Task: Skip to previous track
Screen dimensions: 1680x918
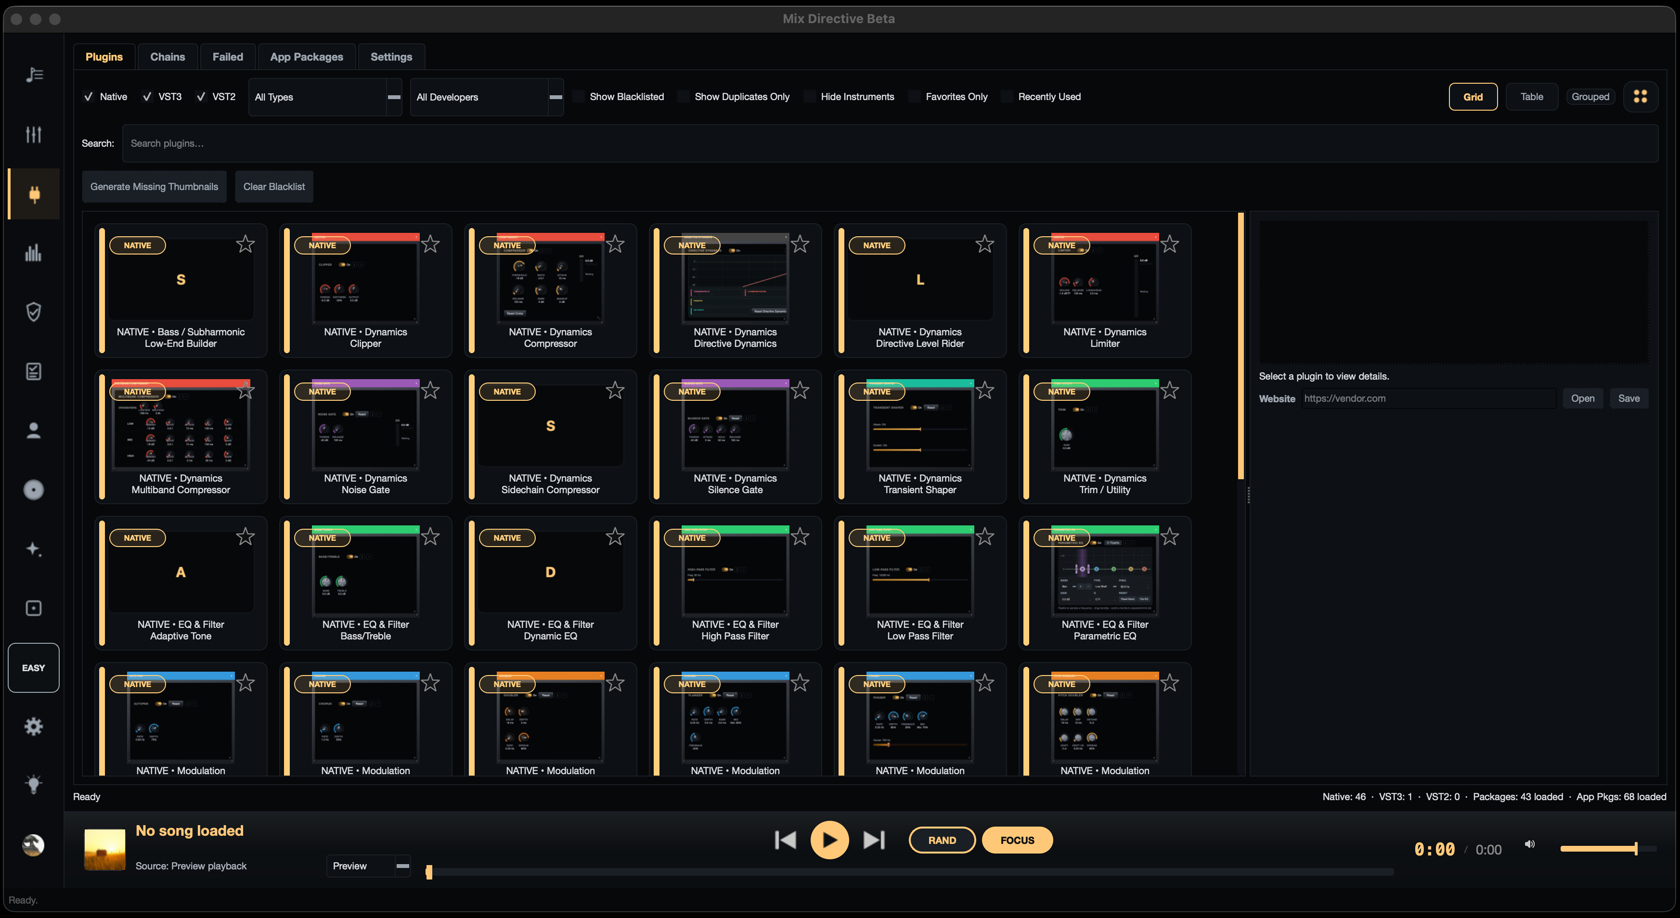Action: pos(786,840)
